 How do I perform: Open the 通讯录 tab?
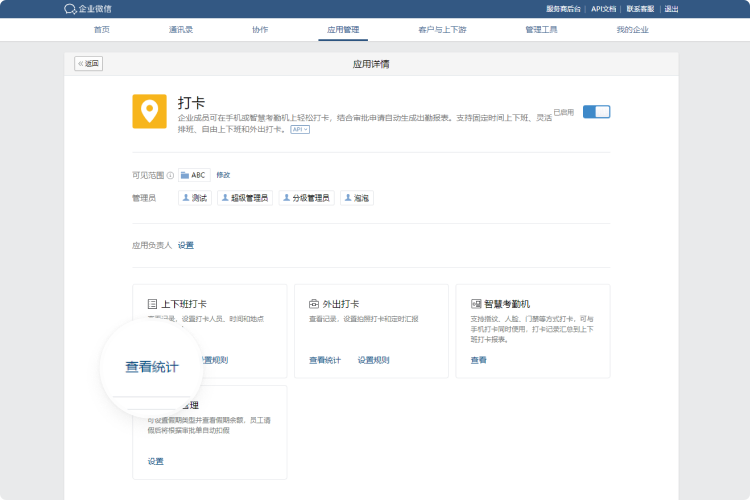(x=181, y=30)
